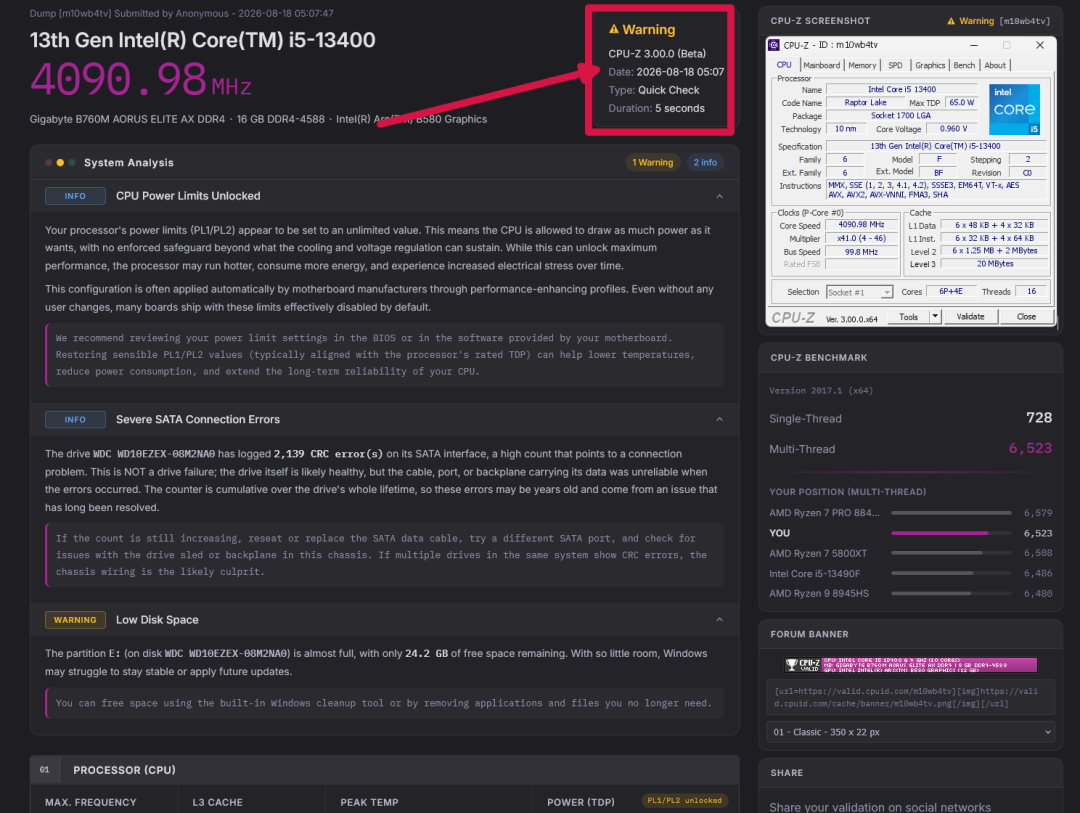Click the Version 2017.1 (x64) label

821,391
